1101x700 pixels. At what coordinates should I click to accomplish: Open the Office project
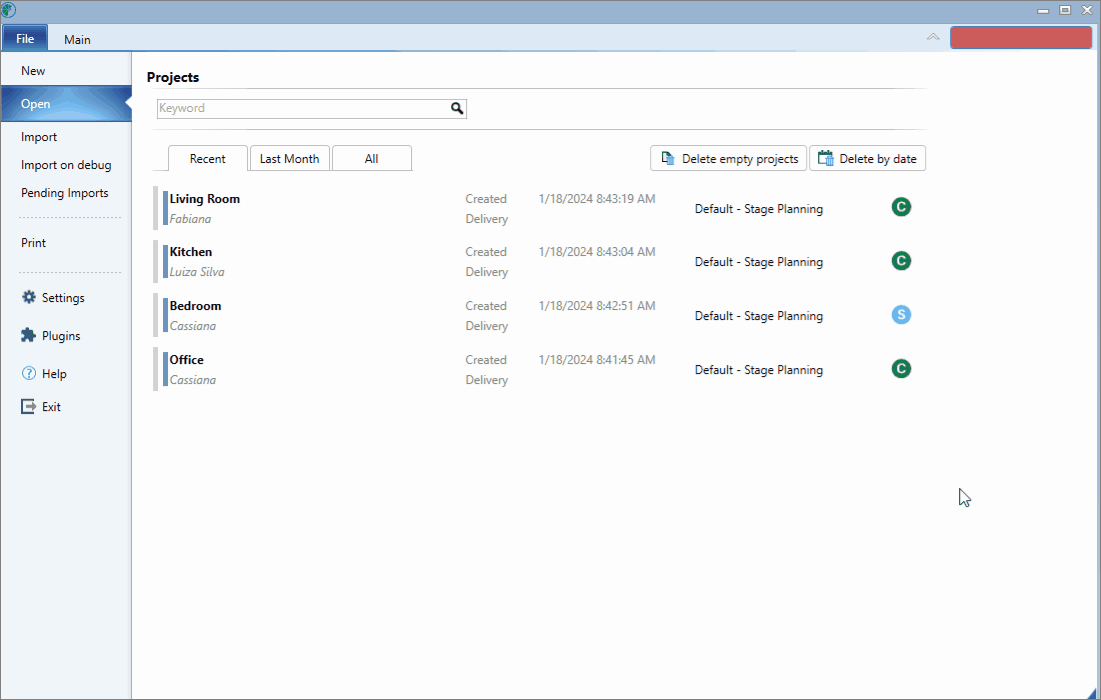[539, 369]
